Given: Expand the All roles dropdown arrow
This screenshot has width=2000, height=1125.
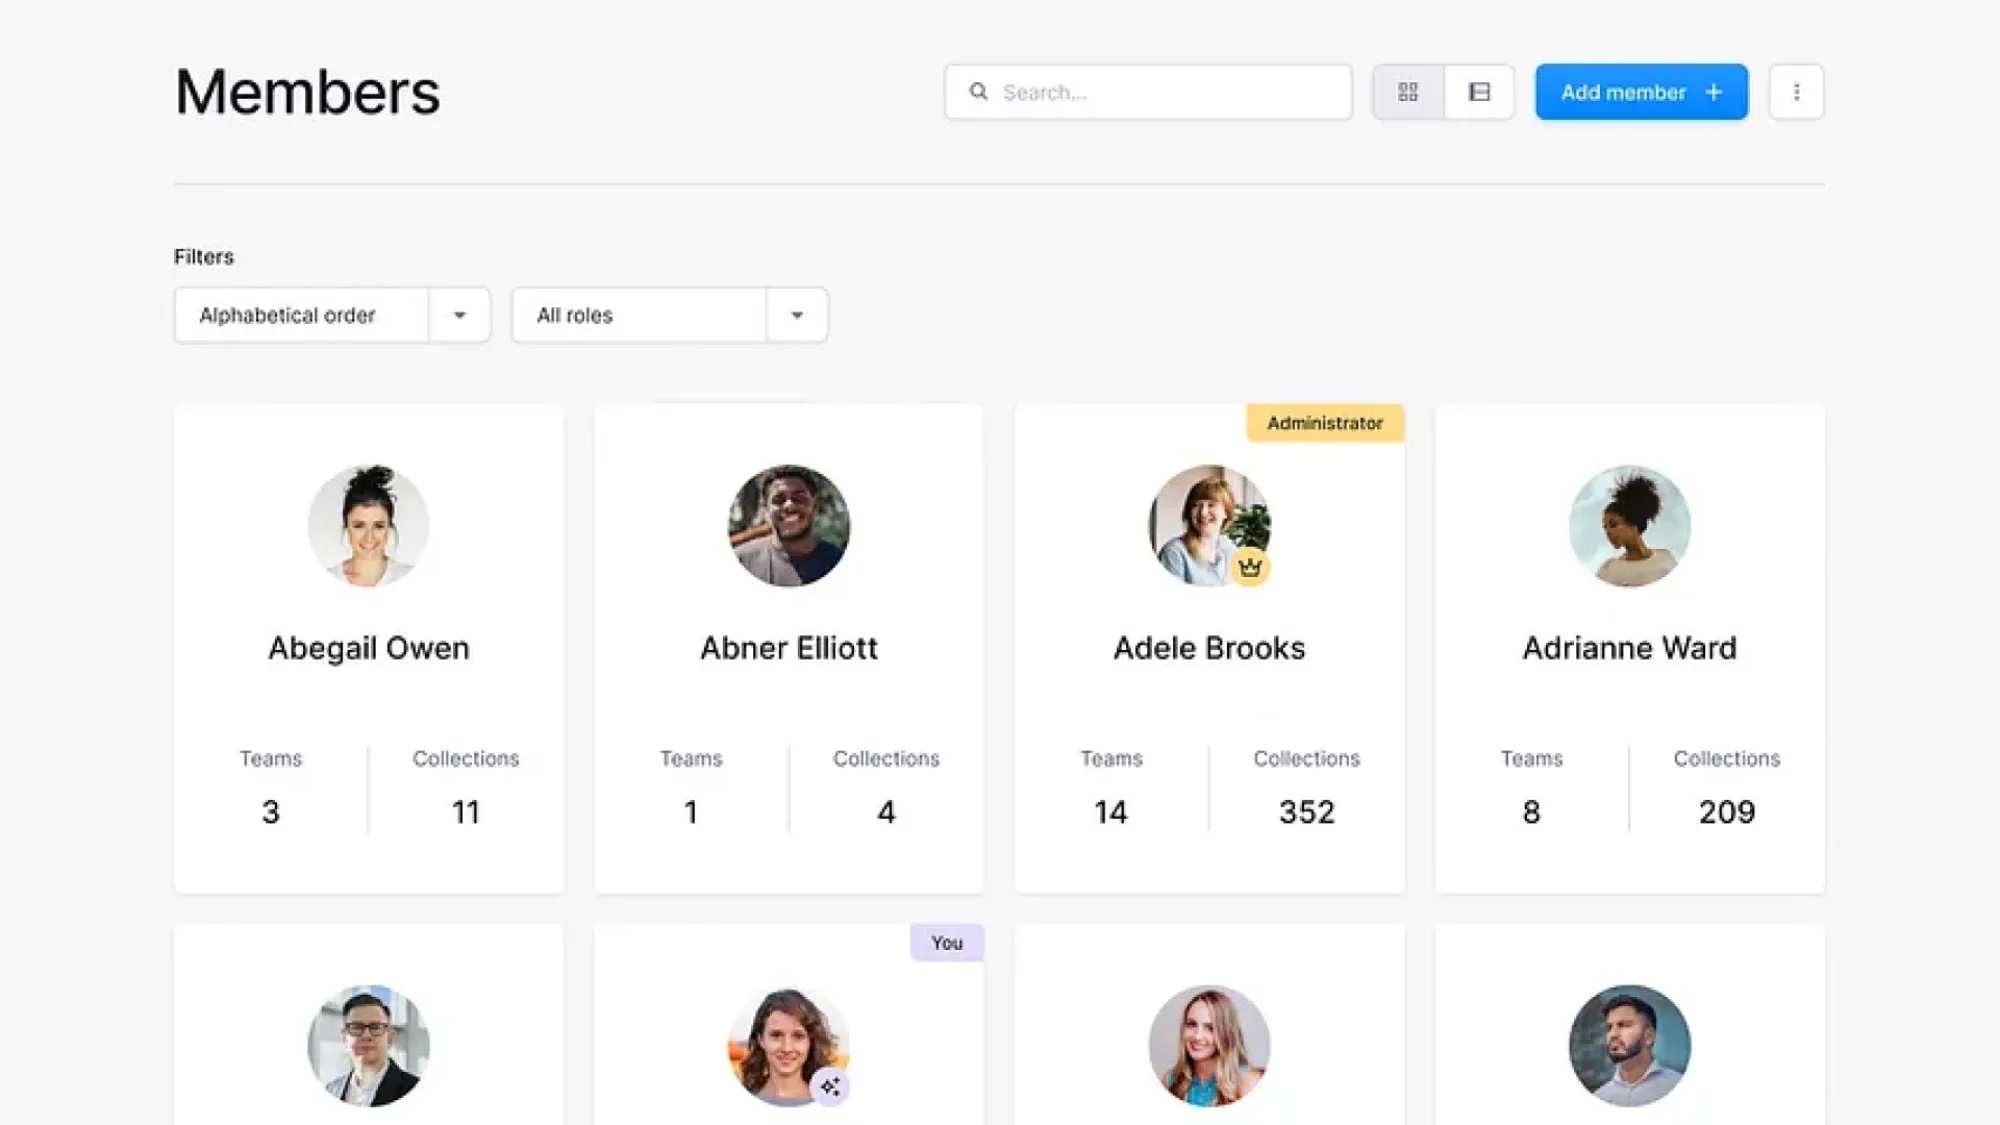Looking at the screenshot, I should [797, 315].
